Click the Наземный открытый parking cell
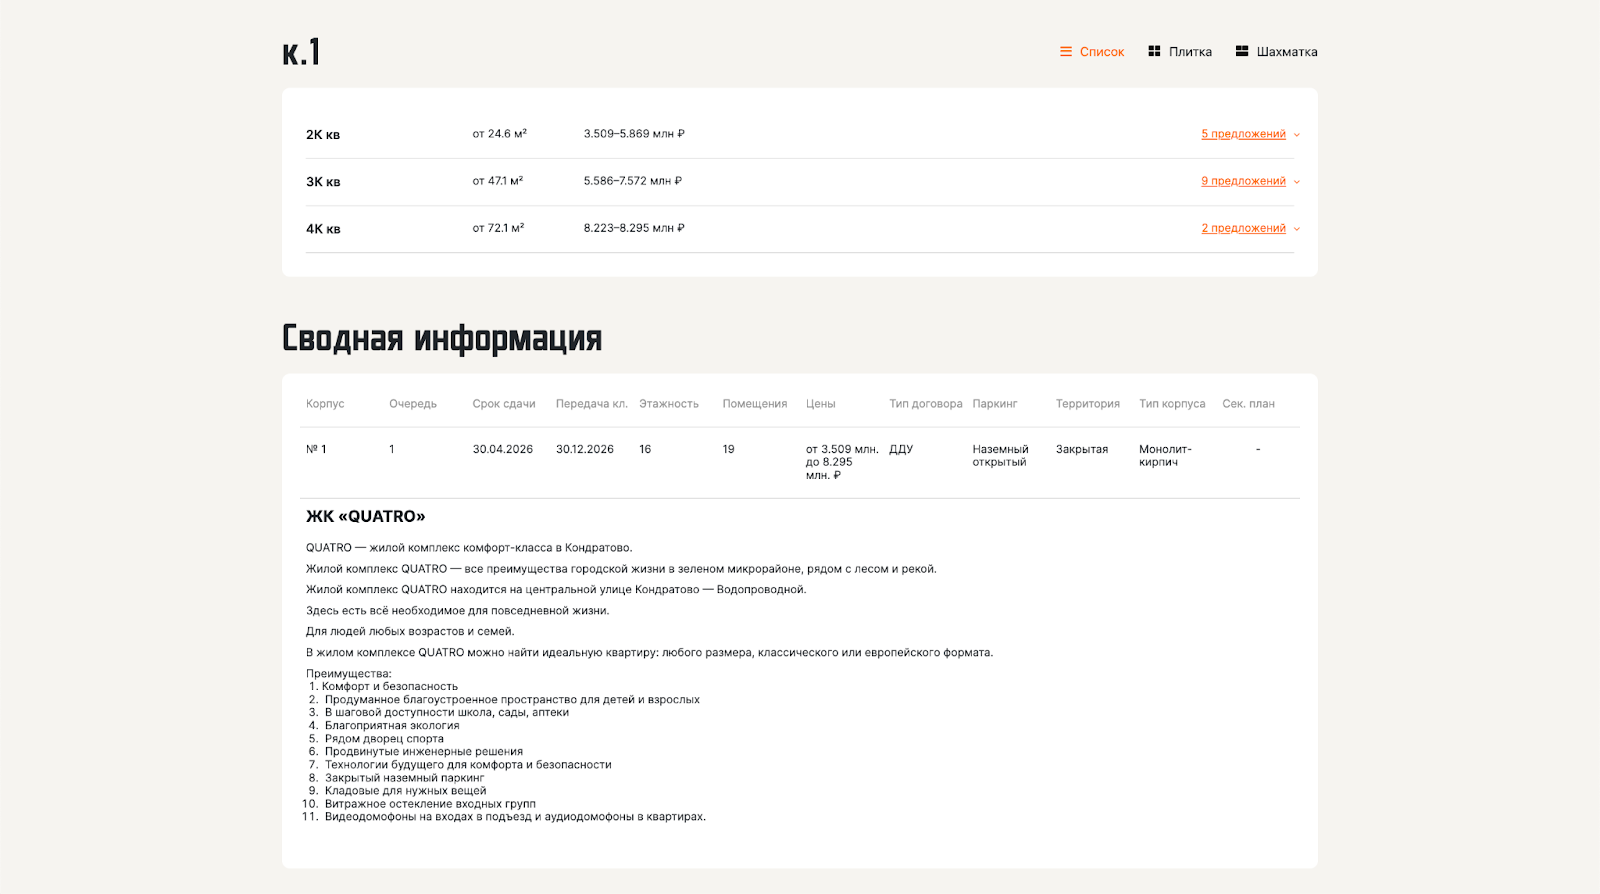Image resolution: width=1600 pixels, height=894 pixels. [x=1001, y=456]
